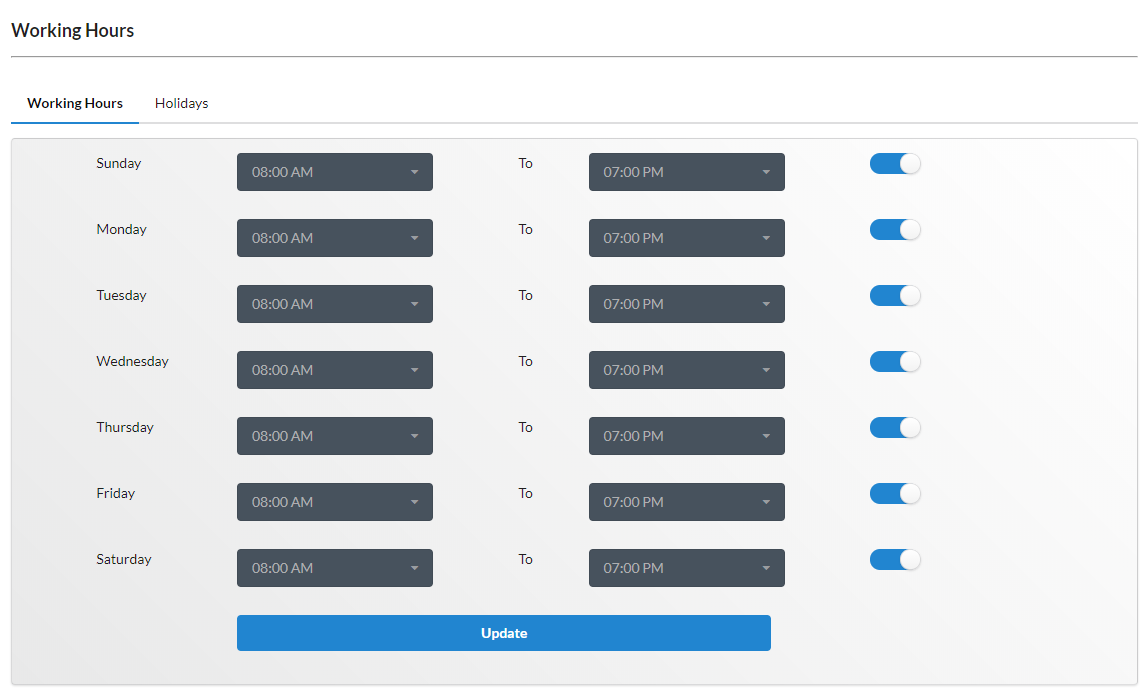The image size is (1147, 696).
Task: Click the Tuesday day label
Action: (x=121, y=295)
